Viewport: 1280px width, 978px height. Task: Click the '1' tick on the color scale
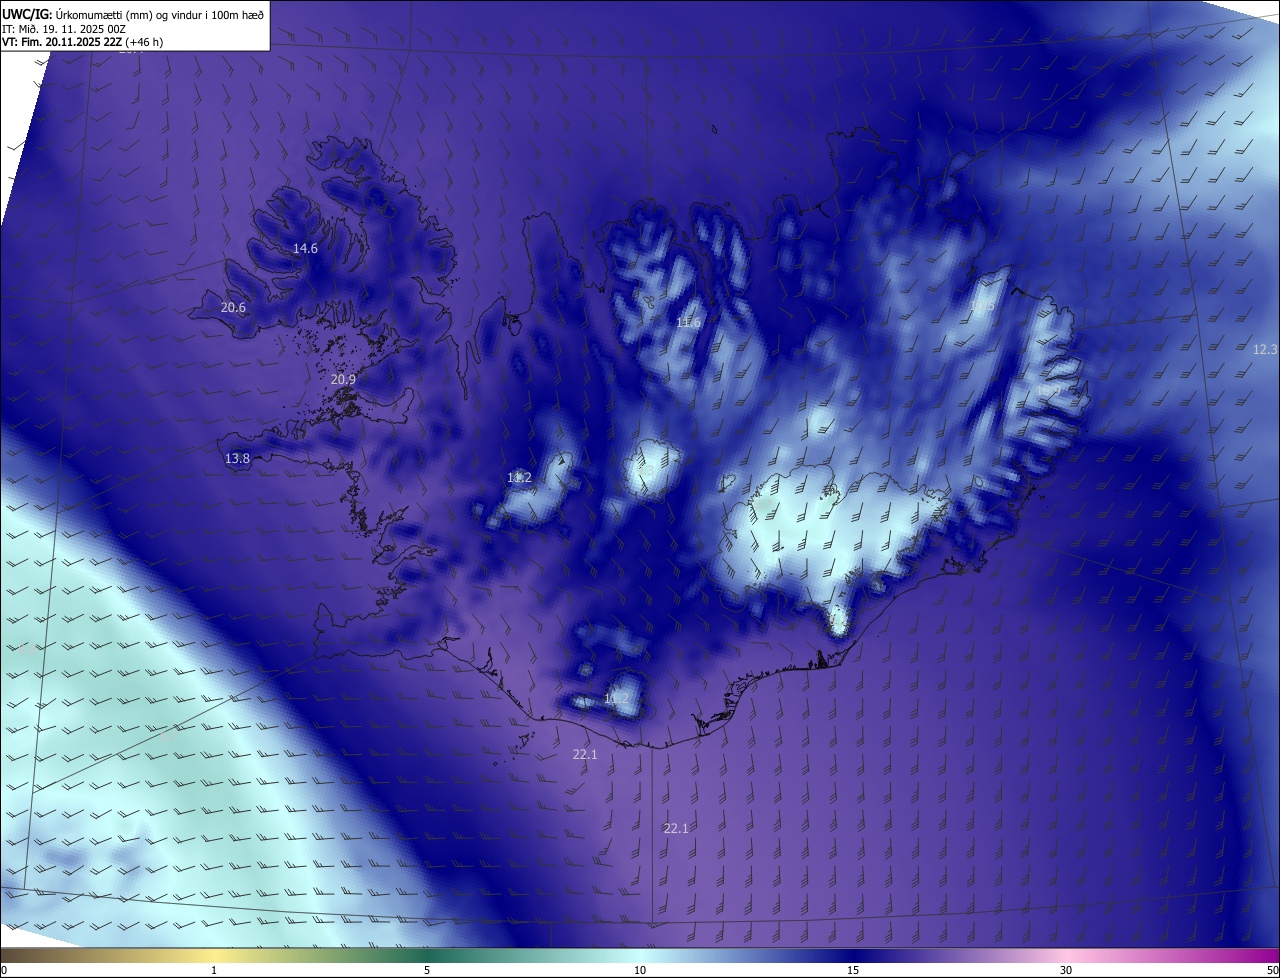[x=214, y=971]
